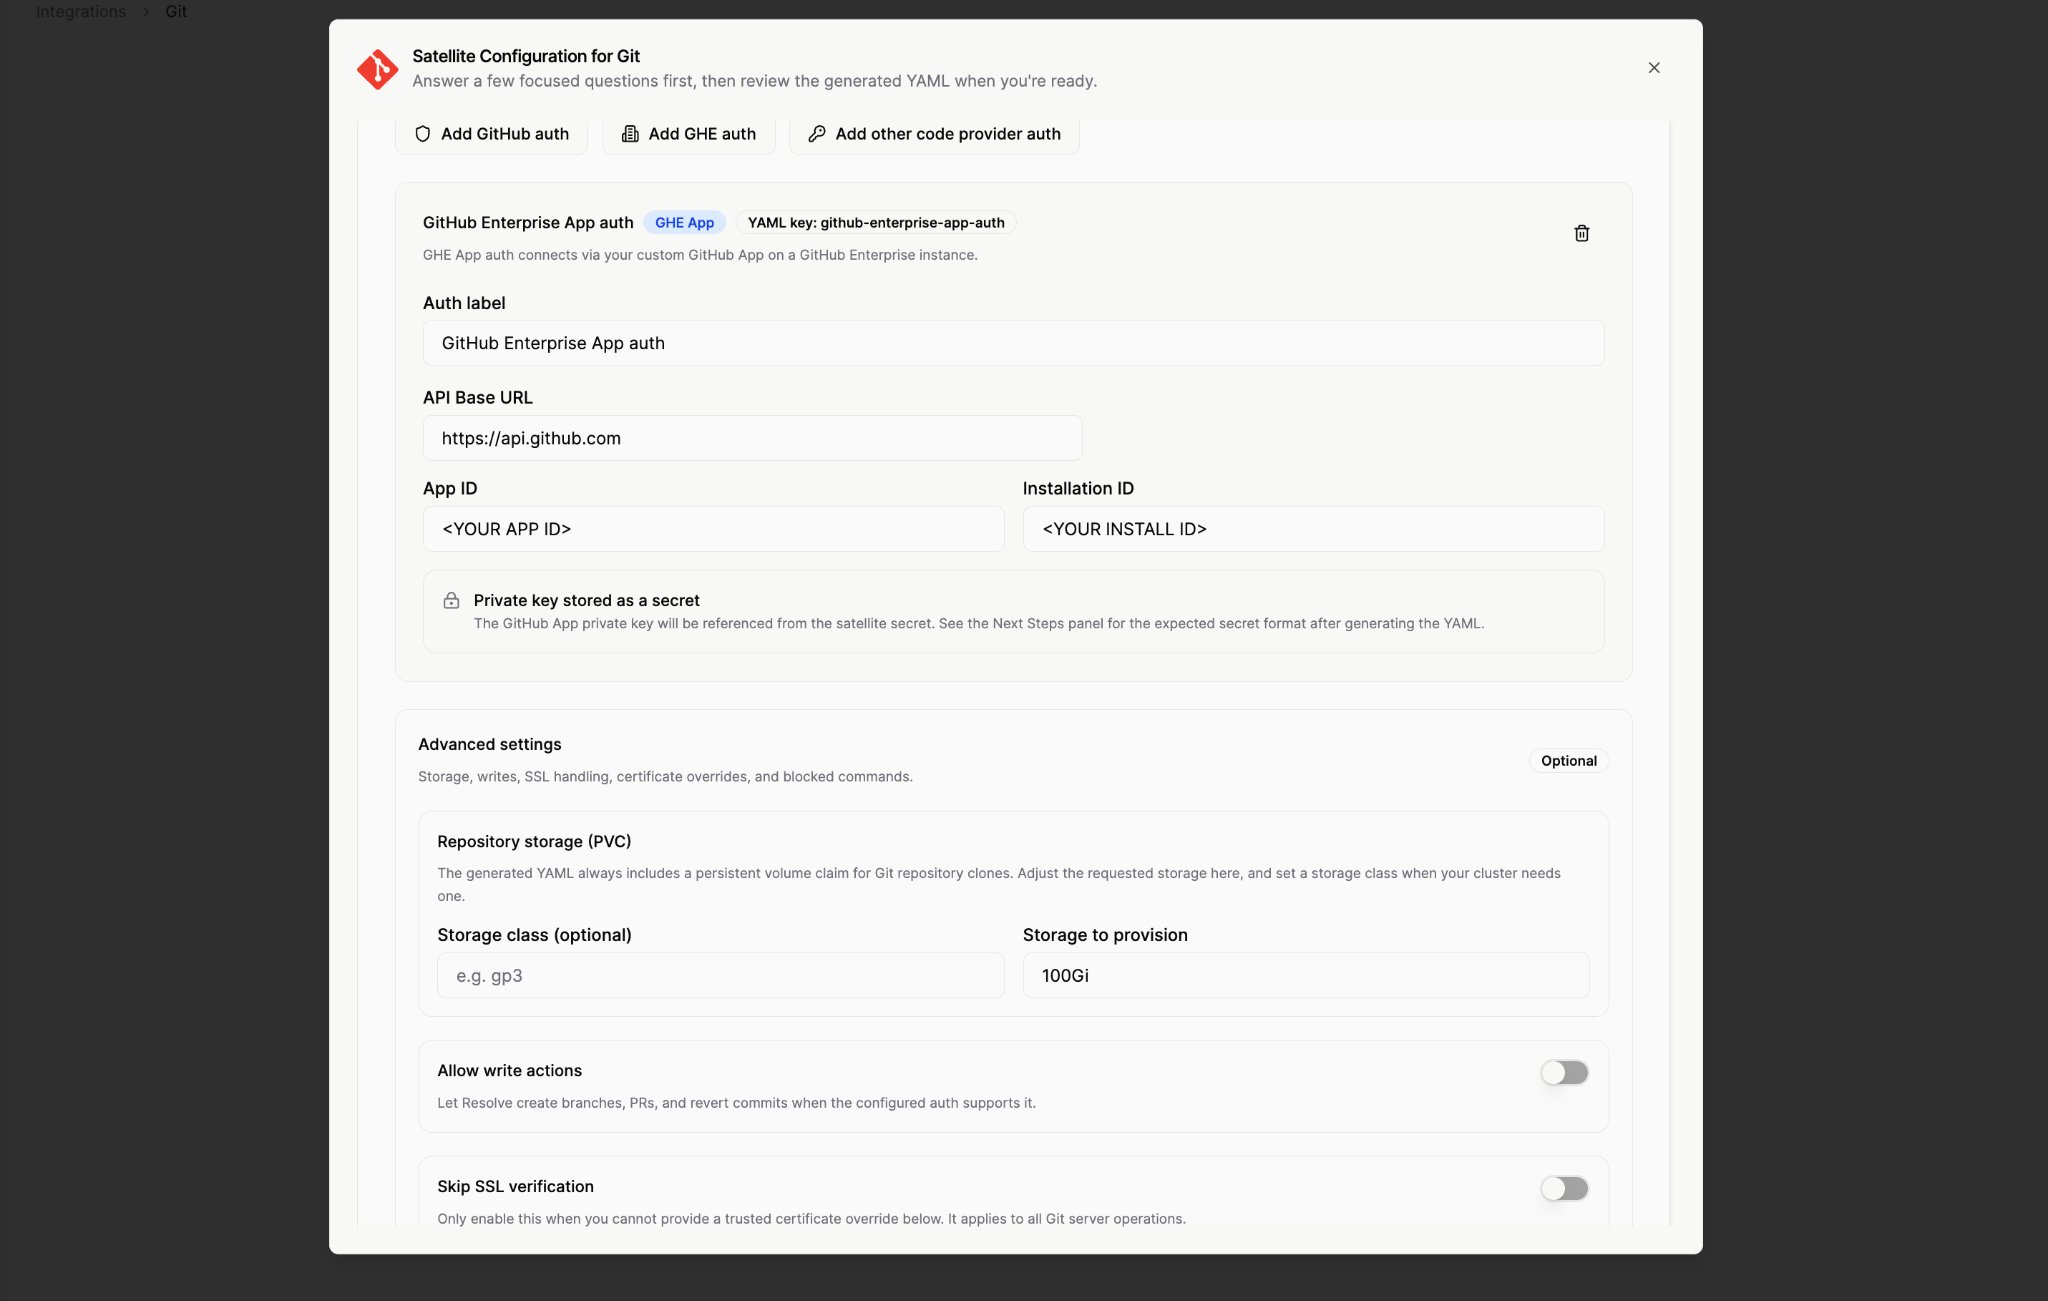
Task: Click the GHE App badge
Action: point(684,223)
